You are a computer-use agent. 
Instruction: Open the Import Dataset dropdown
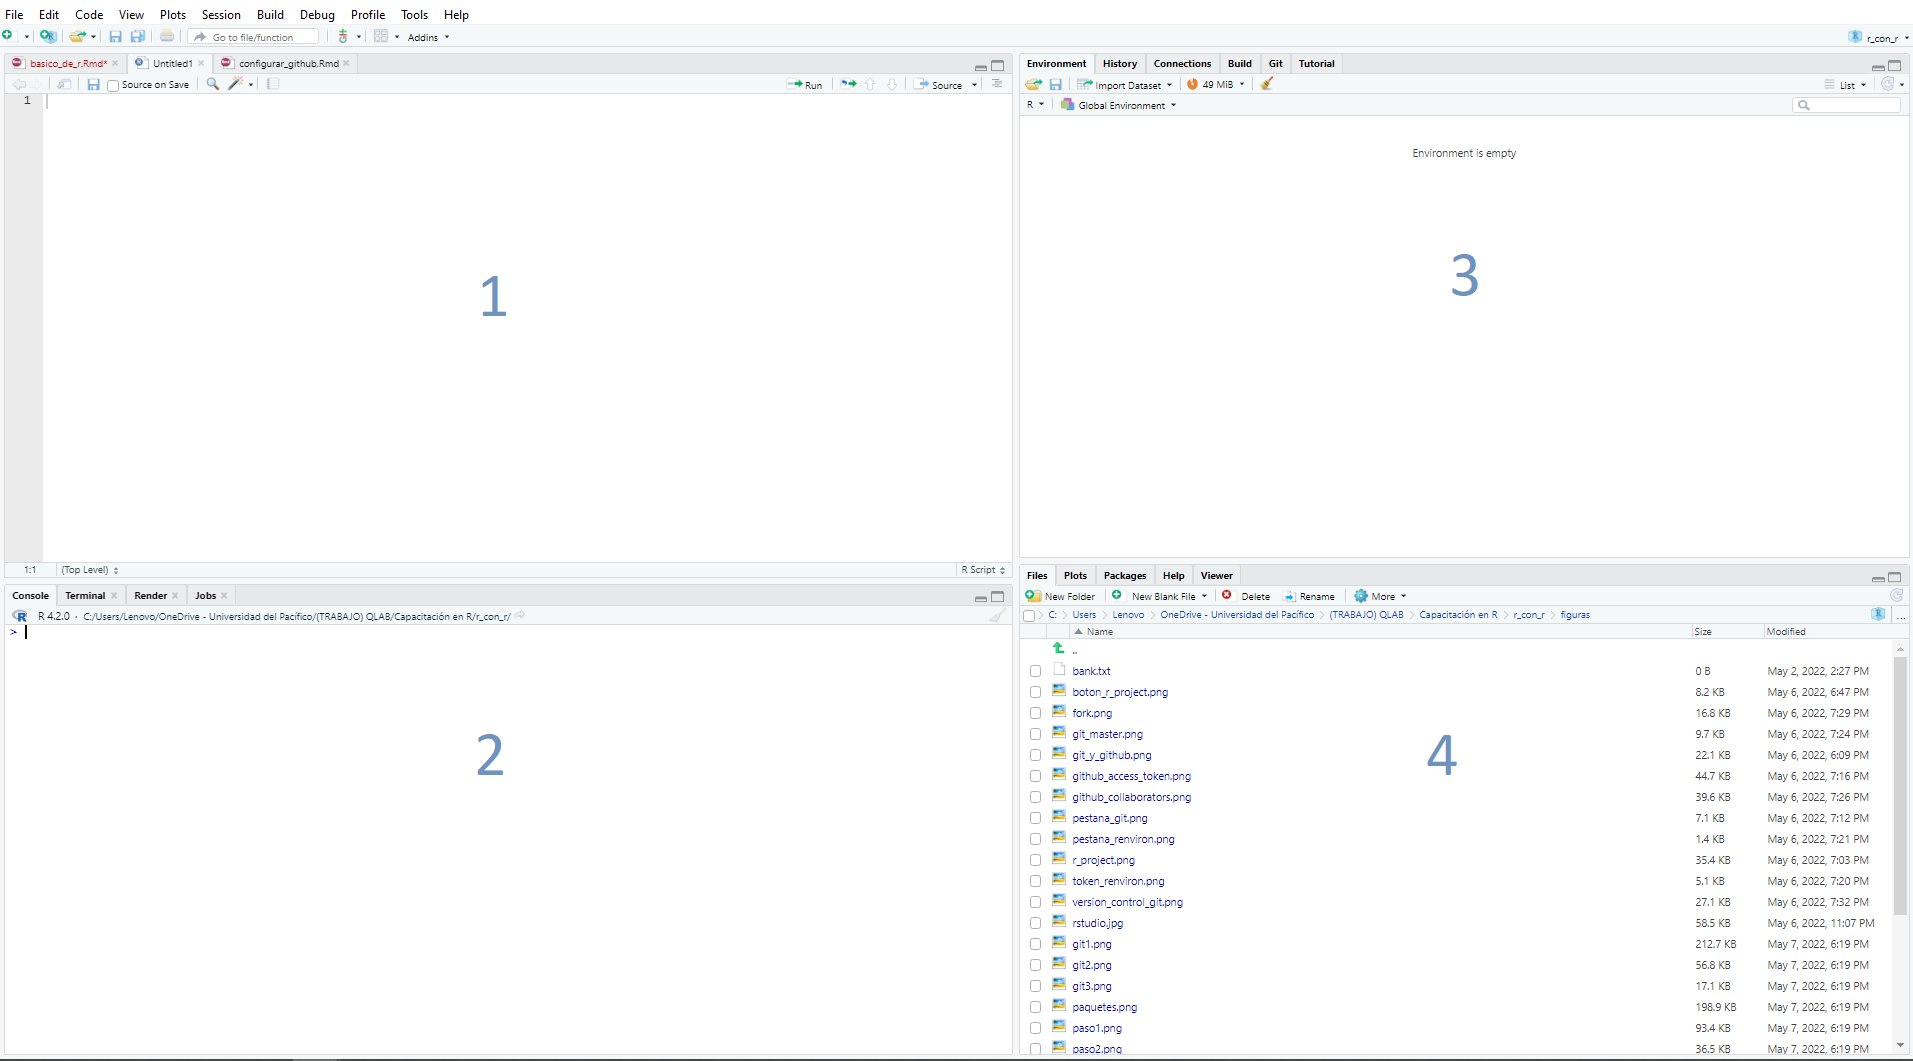(1125, 85)
